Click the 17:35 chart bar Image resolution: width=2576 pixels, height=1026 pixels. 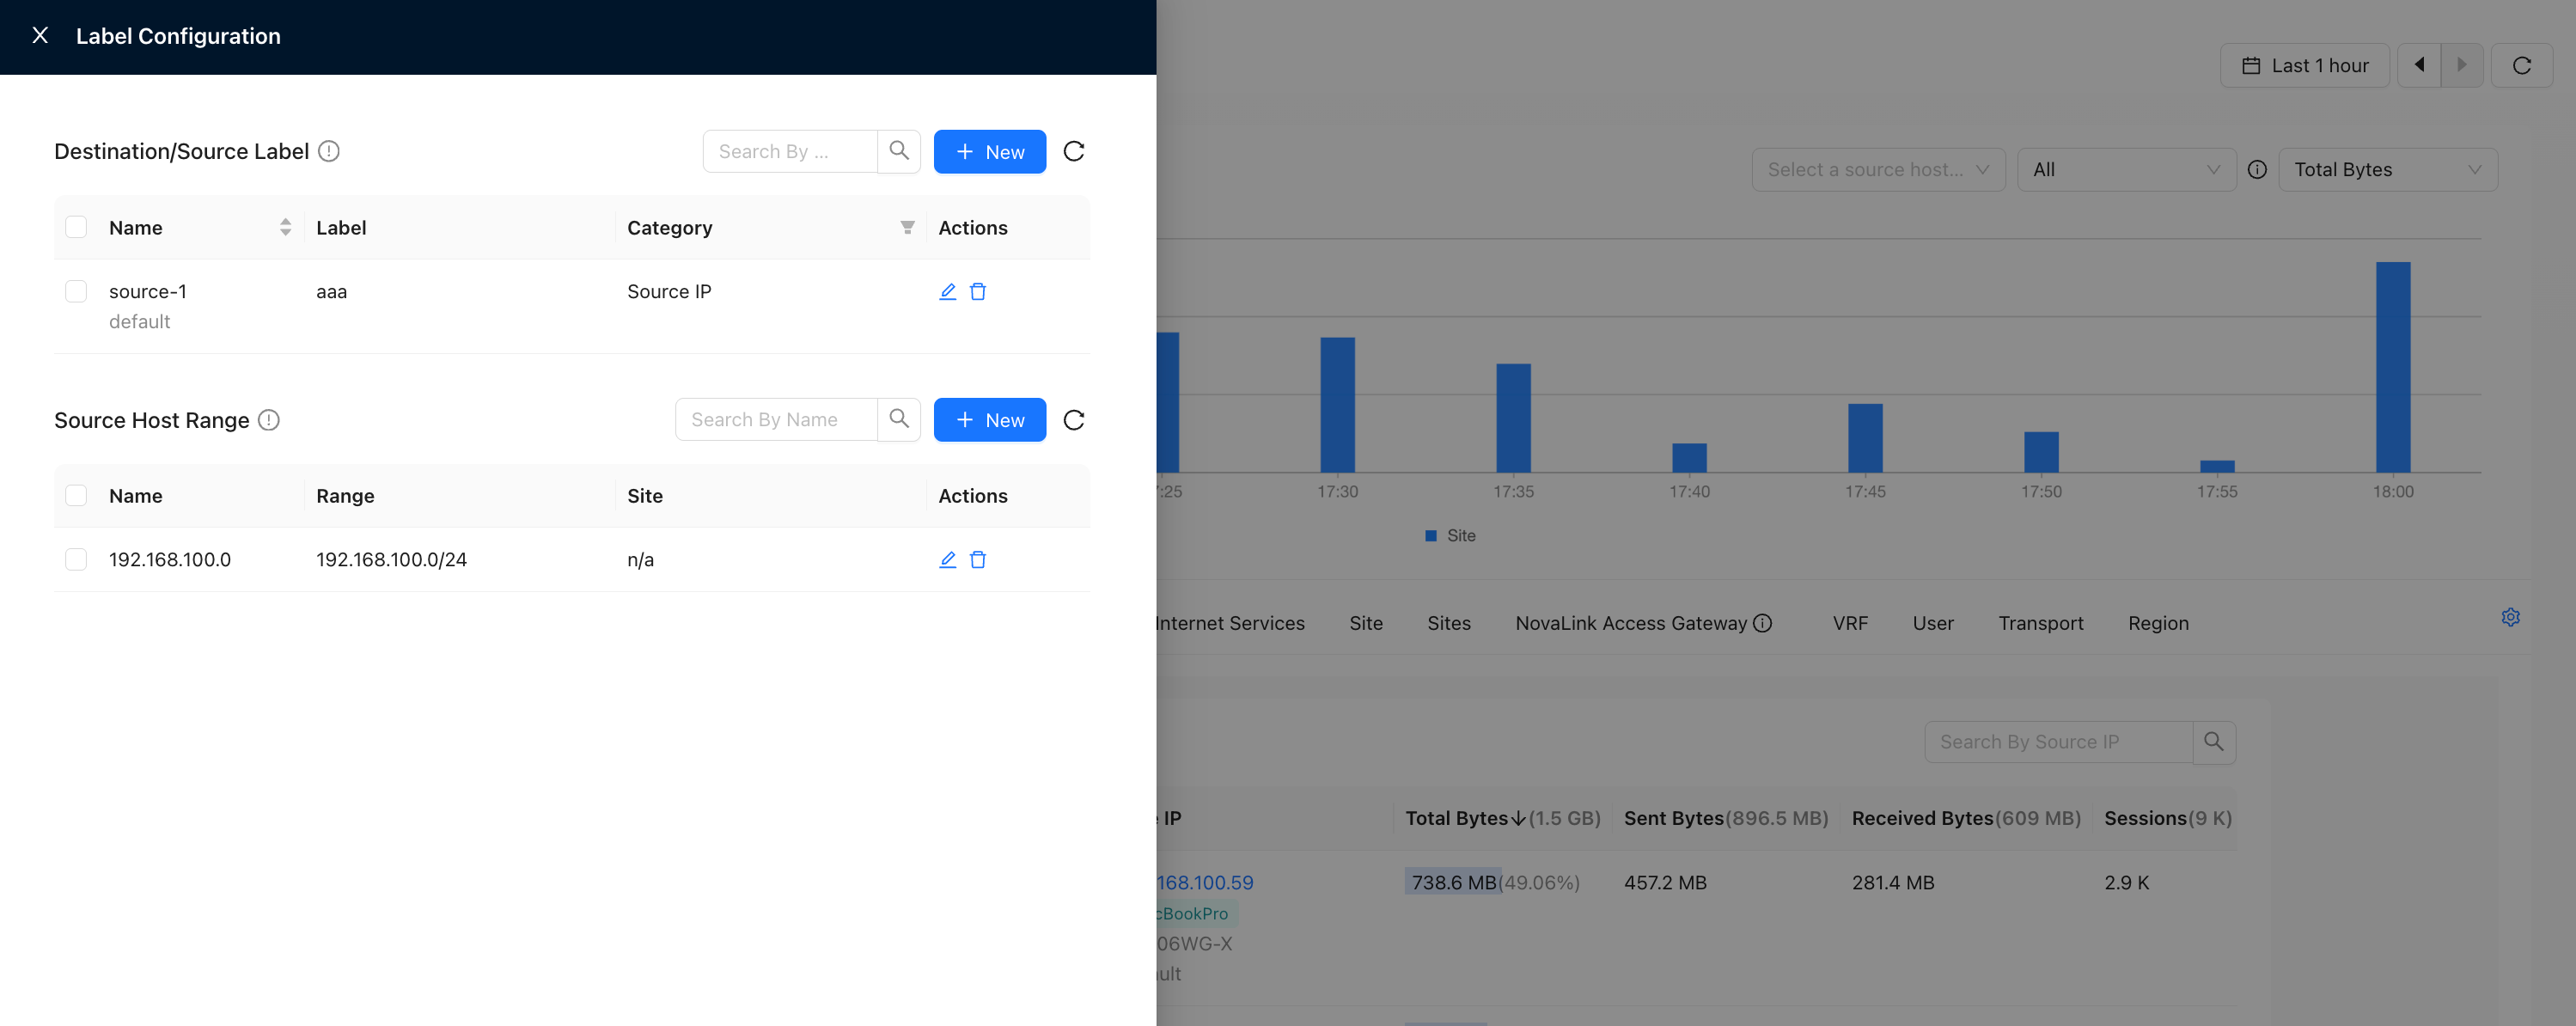point(1513,418)
